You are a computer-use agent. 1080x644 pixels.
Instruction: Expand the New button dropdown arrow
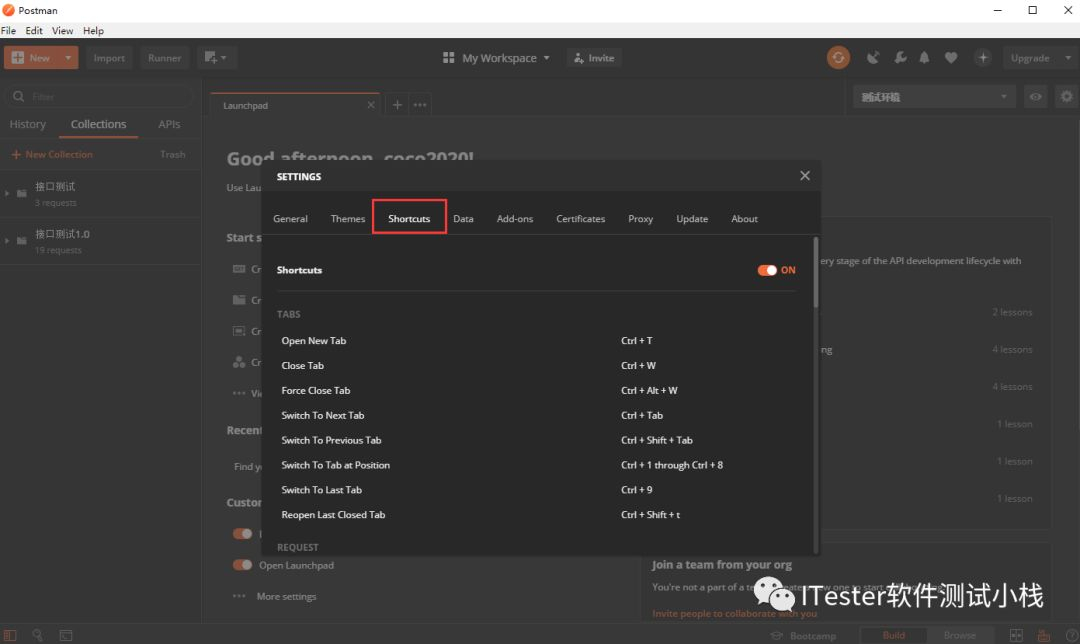coord(68,58)
